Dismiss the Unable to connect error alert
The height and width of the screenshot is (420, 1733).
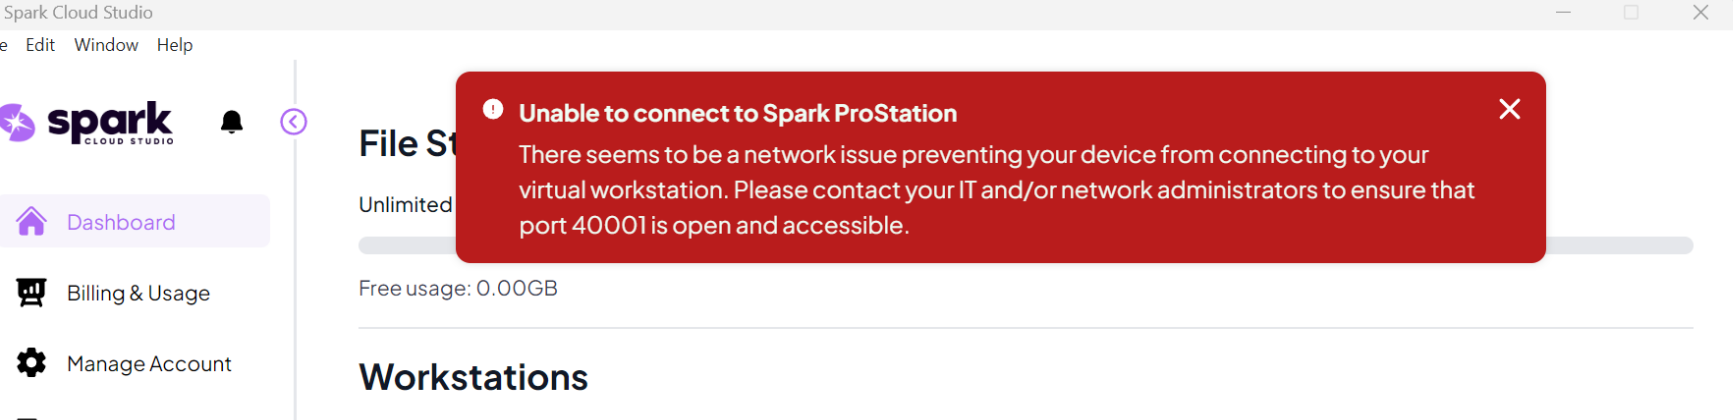[x=1509, y=109]
